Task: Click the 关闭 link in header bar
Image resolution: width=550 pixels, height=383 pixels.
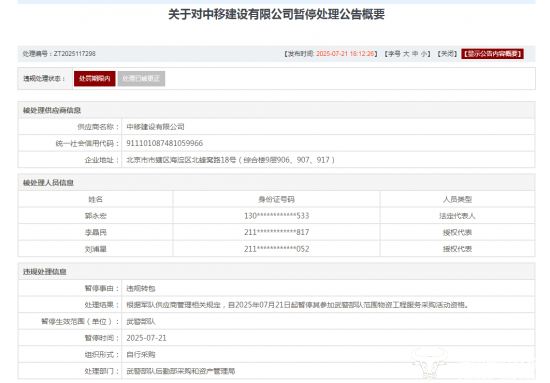Action: tap(447, 54)
